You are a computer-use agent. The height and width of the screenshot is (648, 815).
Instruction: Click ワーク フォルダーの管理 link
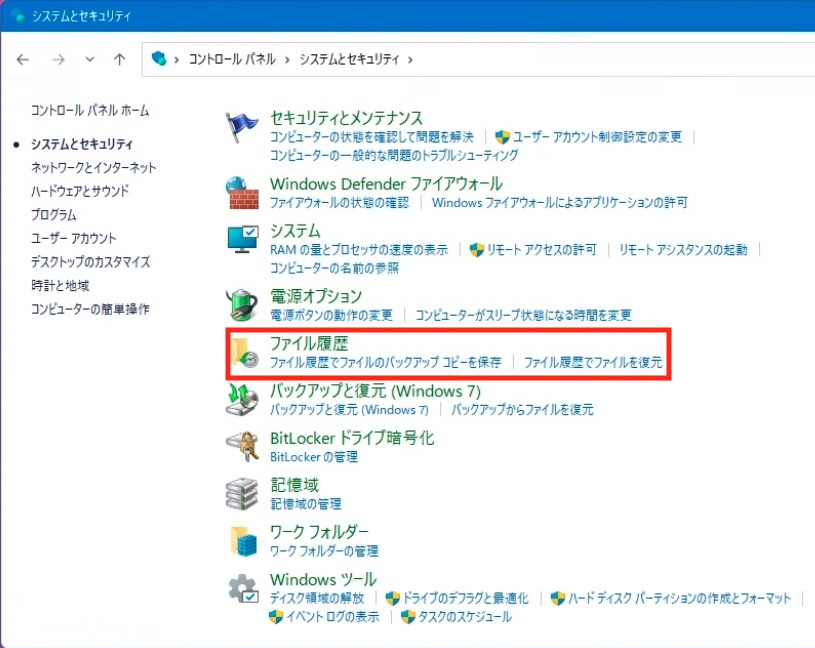(x=324, y=551)
